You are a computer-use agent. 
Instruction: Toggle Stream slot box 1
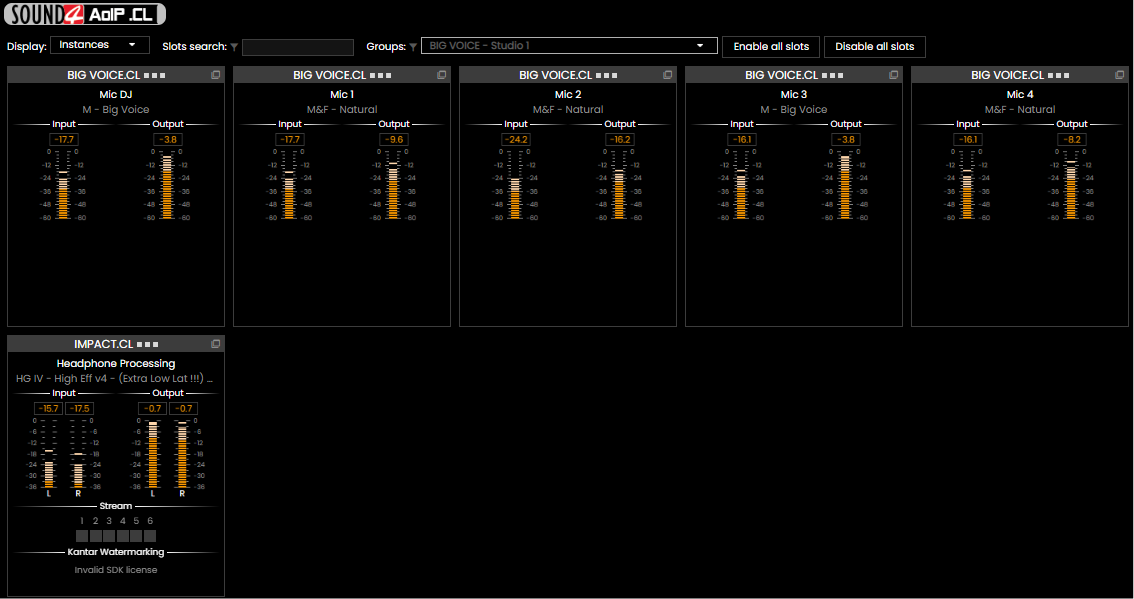pyautogui.click(x=82, y=536)
